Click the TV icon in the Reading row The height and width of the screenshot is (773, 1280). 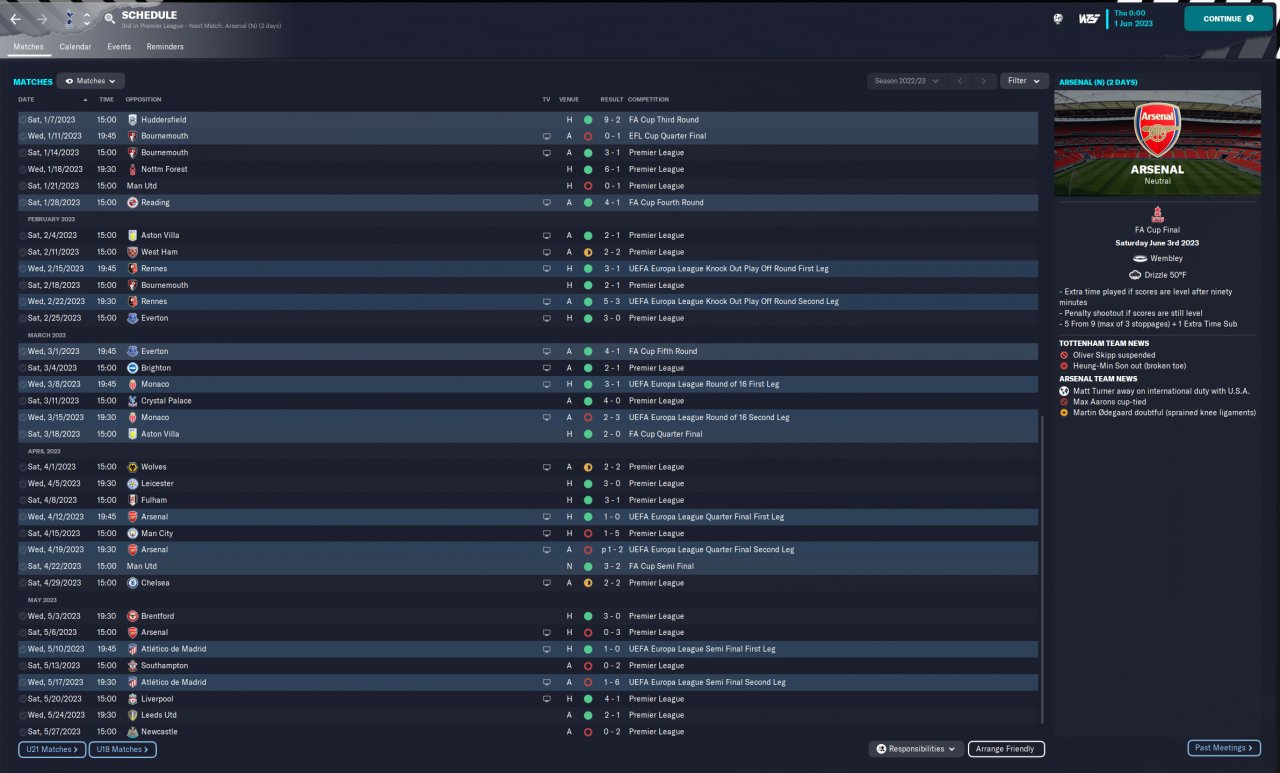click(547, 202)
